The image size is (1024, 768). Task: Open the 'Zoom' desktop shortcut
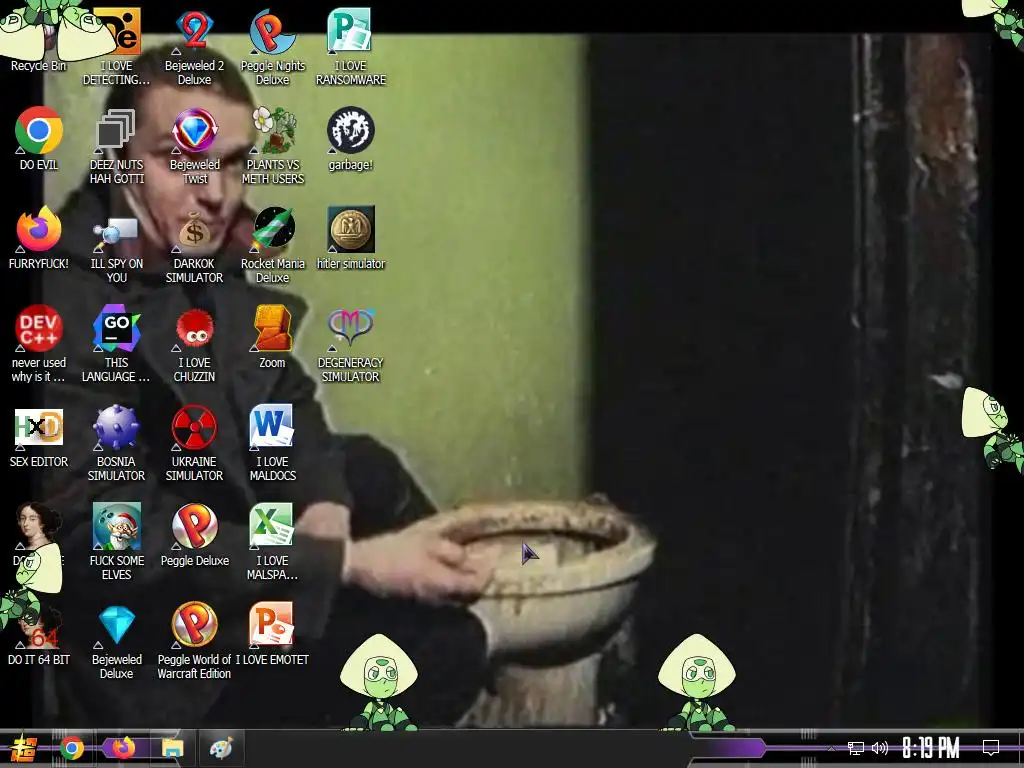tap(272, 337)
